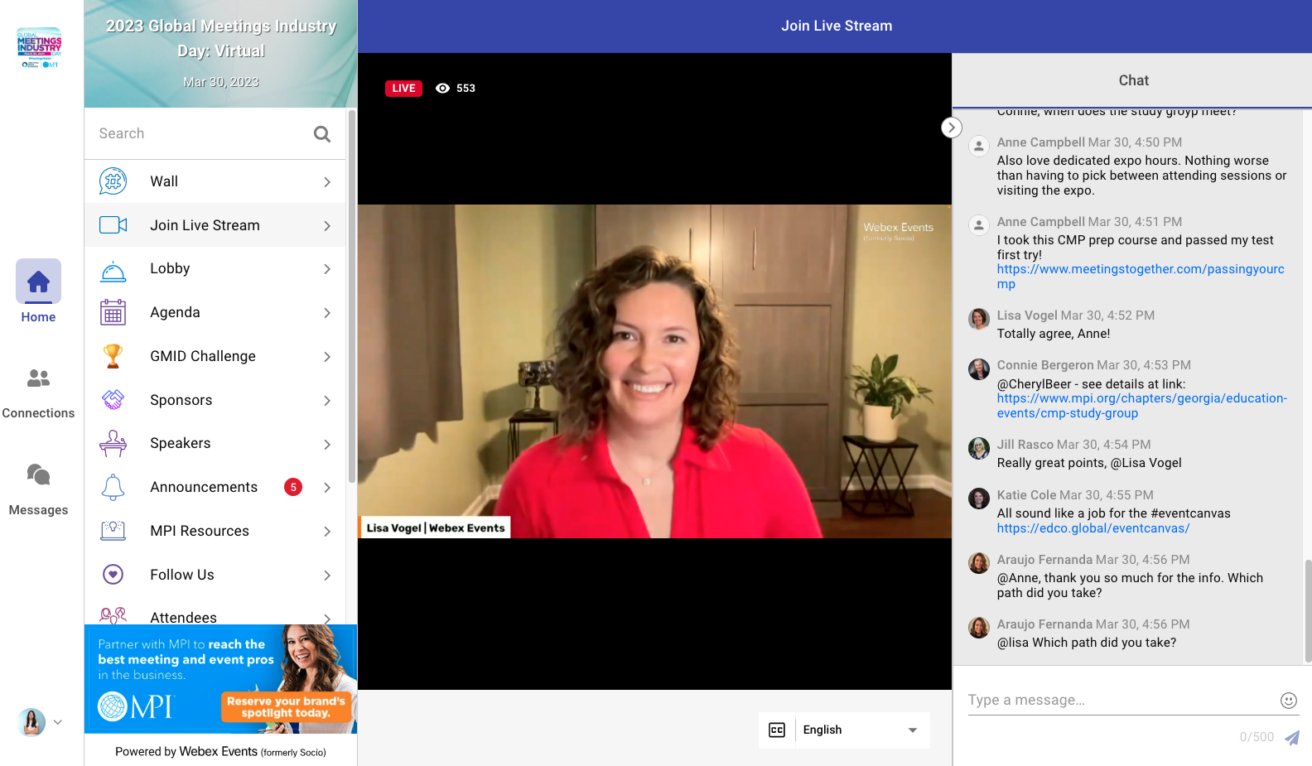The height and width of the screenshot is (766, 1312).
Task: Expand the Wall chevron
Action: click(x=327, y=182)
